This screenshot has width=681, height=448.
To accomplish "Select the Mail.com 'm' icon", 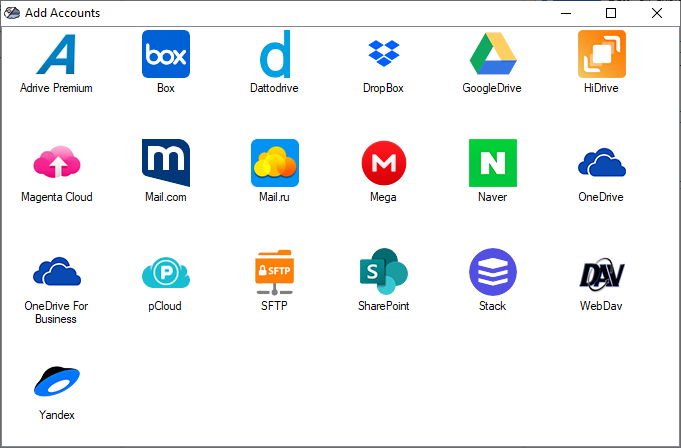I will click(x=166, y=163).
